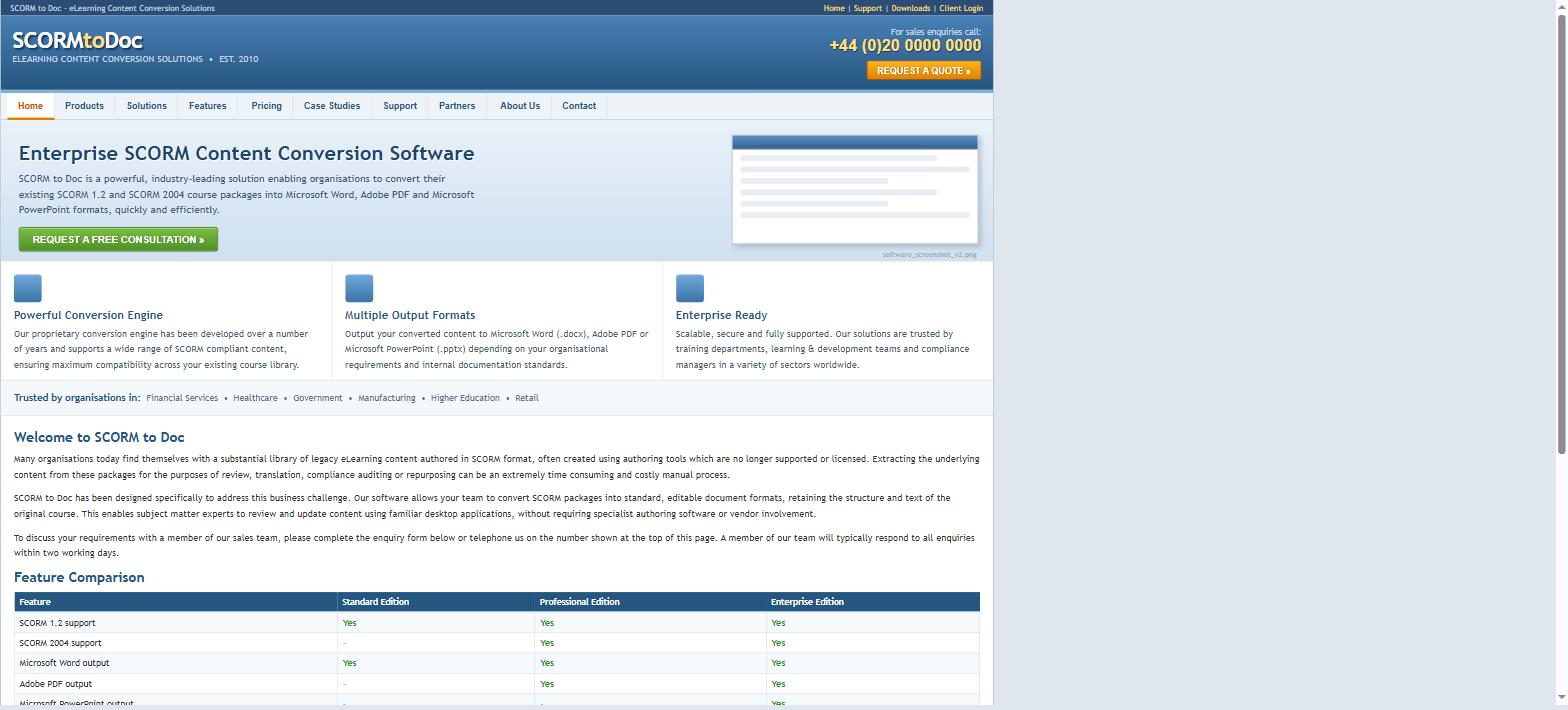Click Retail in trusted sectors list
This screenshot has height=710, width=1568.
point(527,398)
